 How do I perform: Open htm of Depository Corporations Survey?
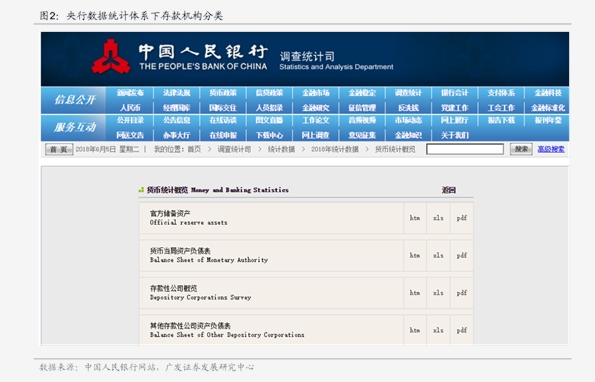(415, 293)
